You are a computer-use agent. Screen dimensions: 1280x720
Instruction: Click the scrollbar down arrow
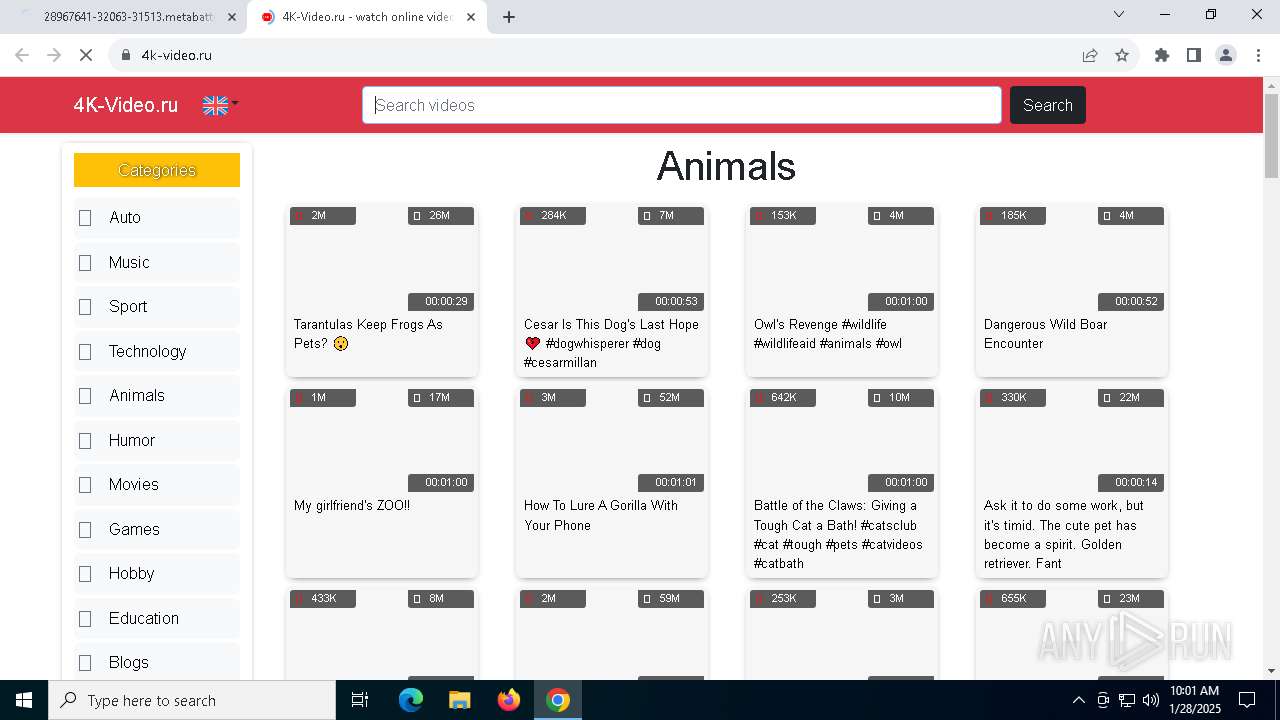tap(1271, 671)
